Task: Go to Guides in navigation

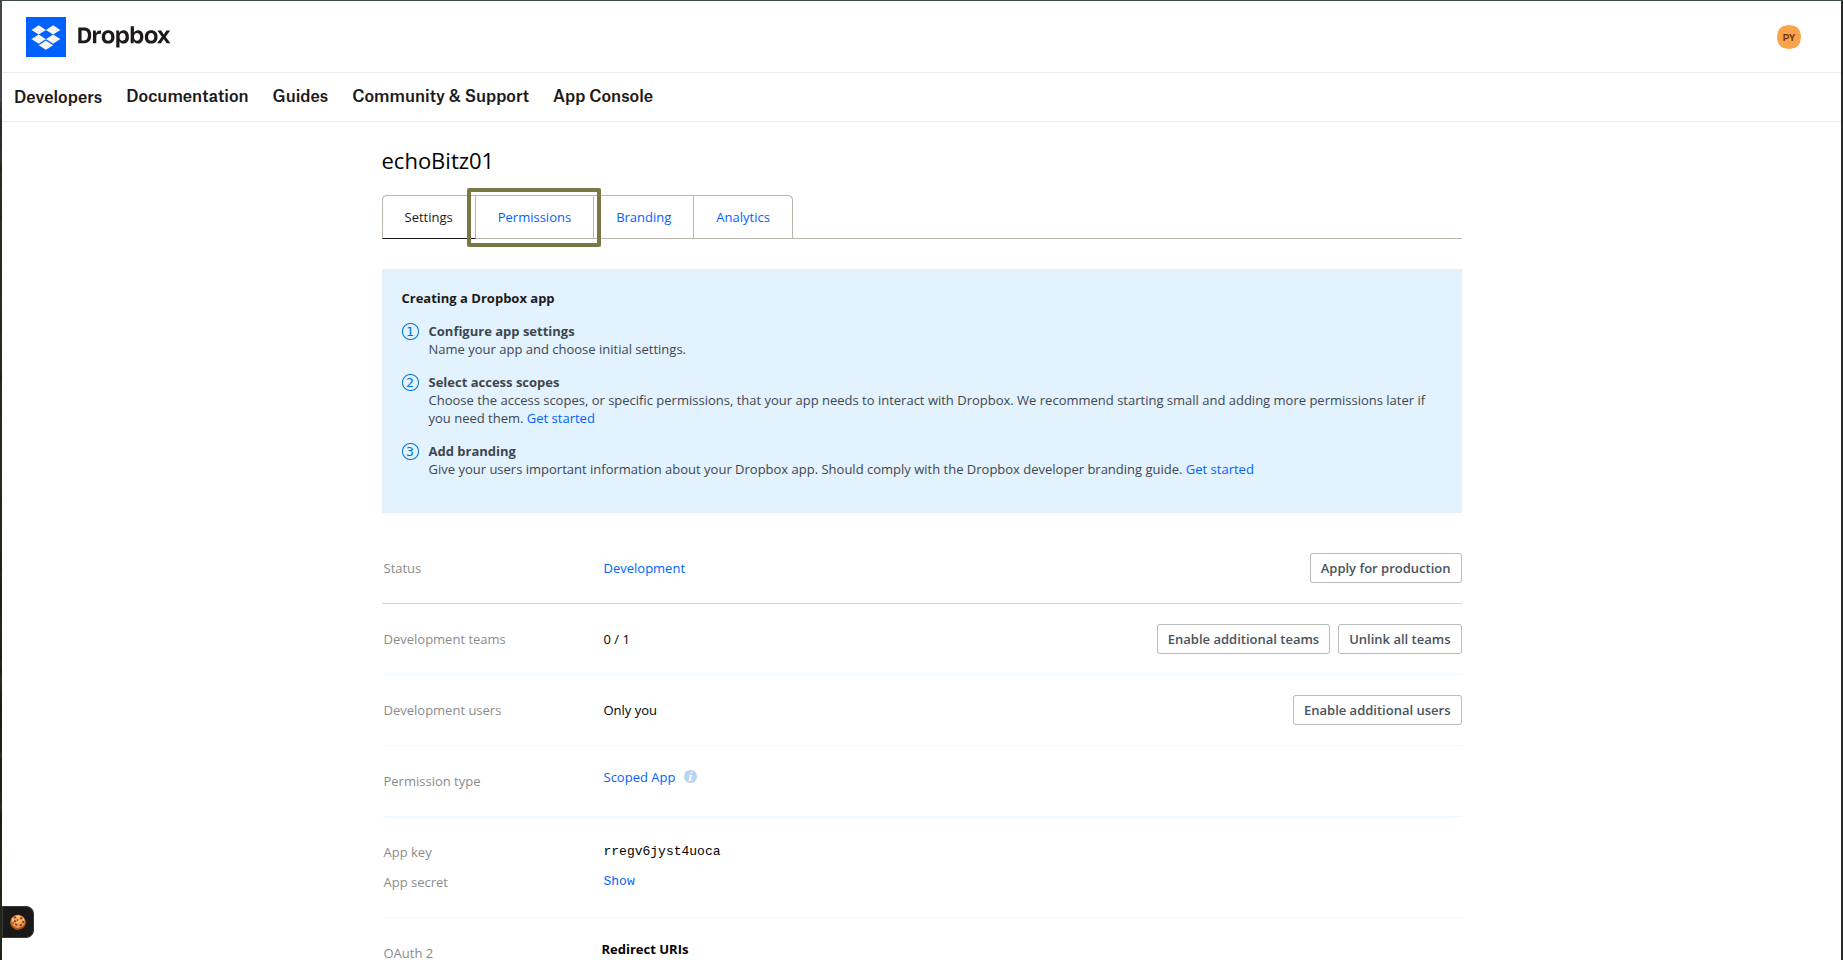Action: coord(300,96)
